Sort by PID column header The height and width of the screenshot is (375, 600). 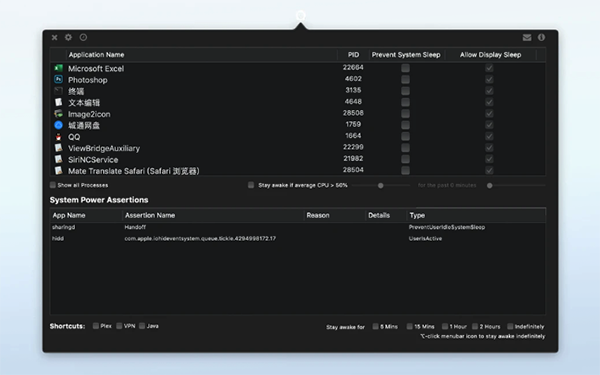354,55
